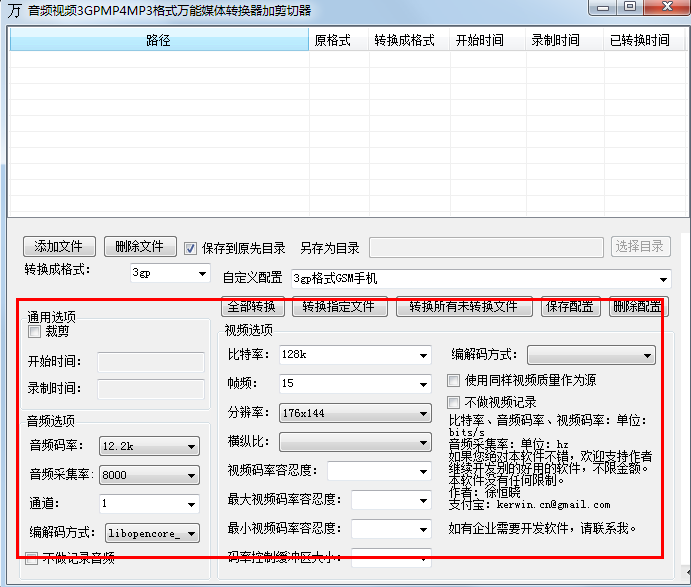Click the 作者: 徐恒晓 text
Screen dimensions: 691x587
484,492
